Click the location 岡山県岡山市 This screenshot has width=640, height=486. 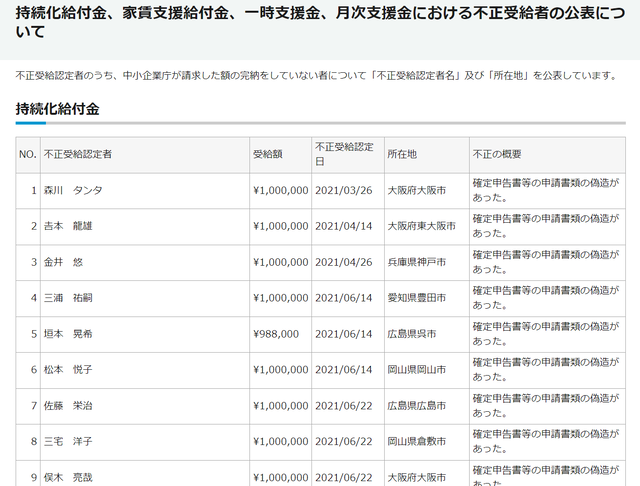point(417,370)
